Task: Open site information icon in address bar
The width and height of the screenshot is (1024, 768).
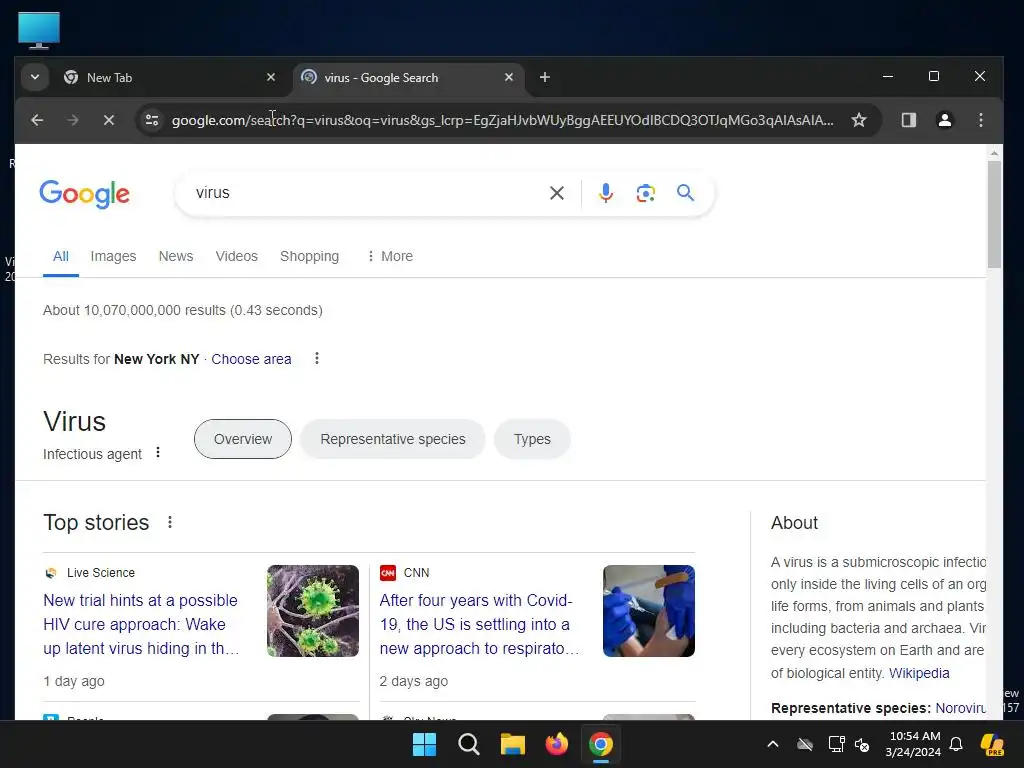Action: click(x=152, y=120)
